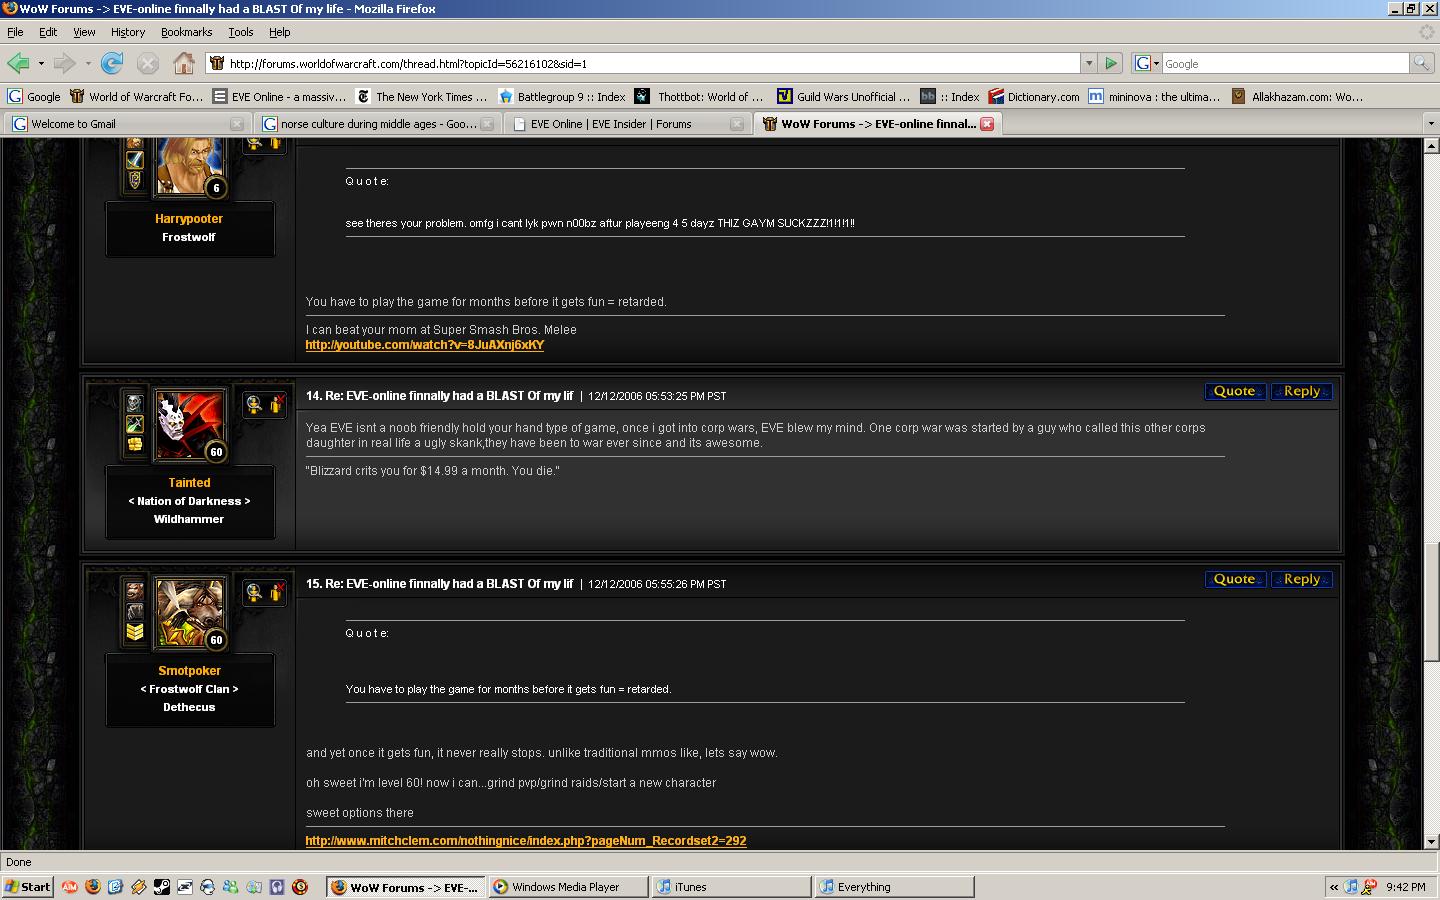Launch Firefox from the quick launch bar
The width and height of the screenshot is (1440, 900).
[92, 887]
